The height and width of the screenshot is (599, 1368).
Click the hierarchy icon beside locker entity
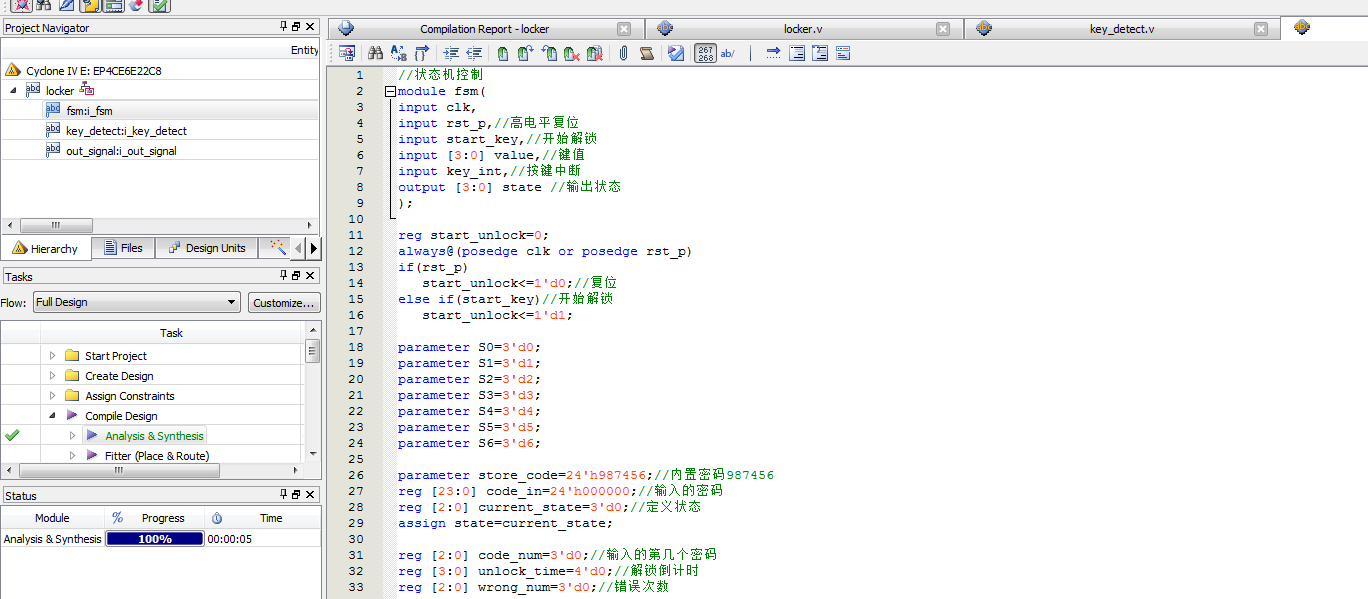click(x=87, y=90)
